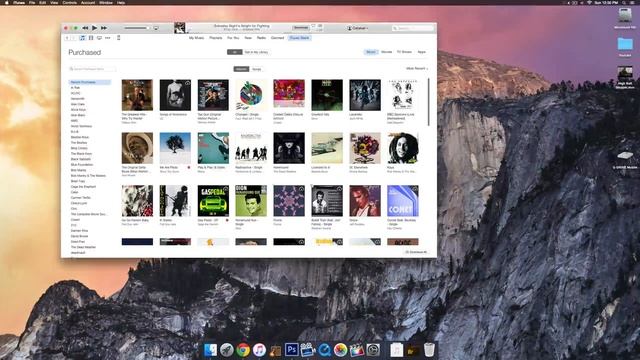Select Bob Marley & The Wailers artist
This screenshot has height=360, width=640.
tap(88, 176)
